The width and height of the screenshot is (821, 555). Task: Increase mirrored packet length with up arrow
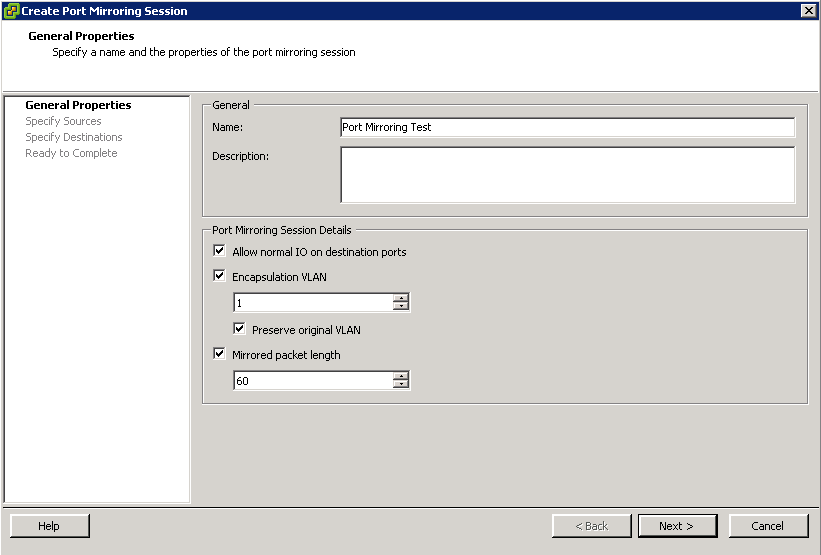(401, 376)
